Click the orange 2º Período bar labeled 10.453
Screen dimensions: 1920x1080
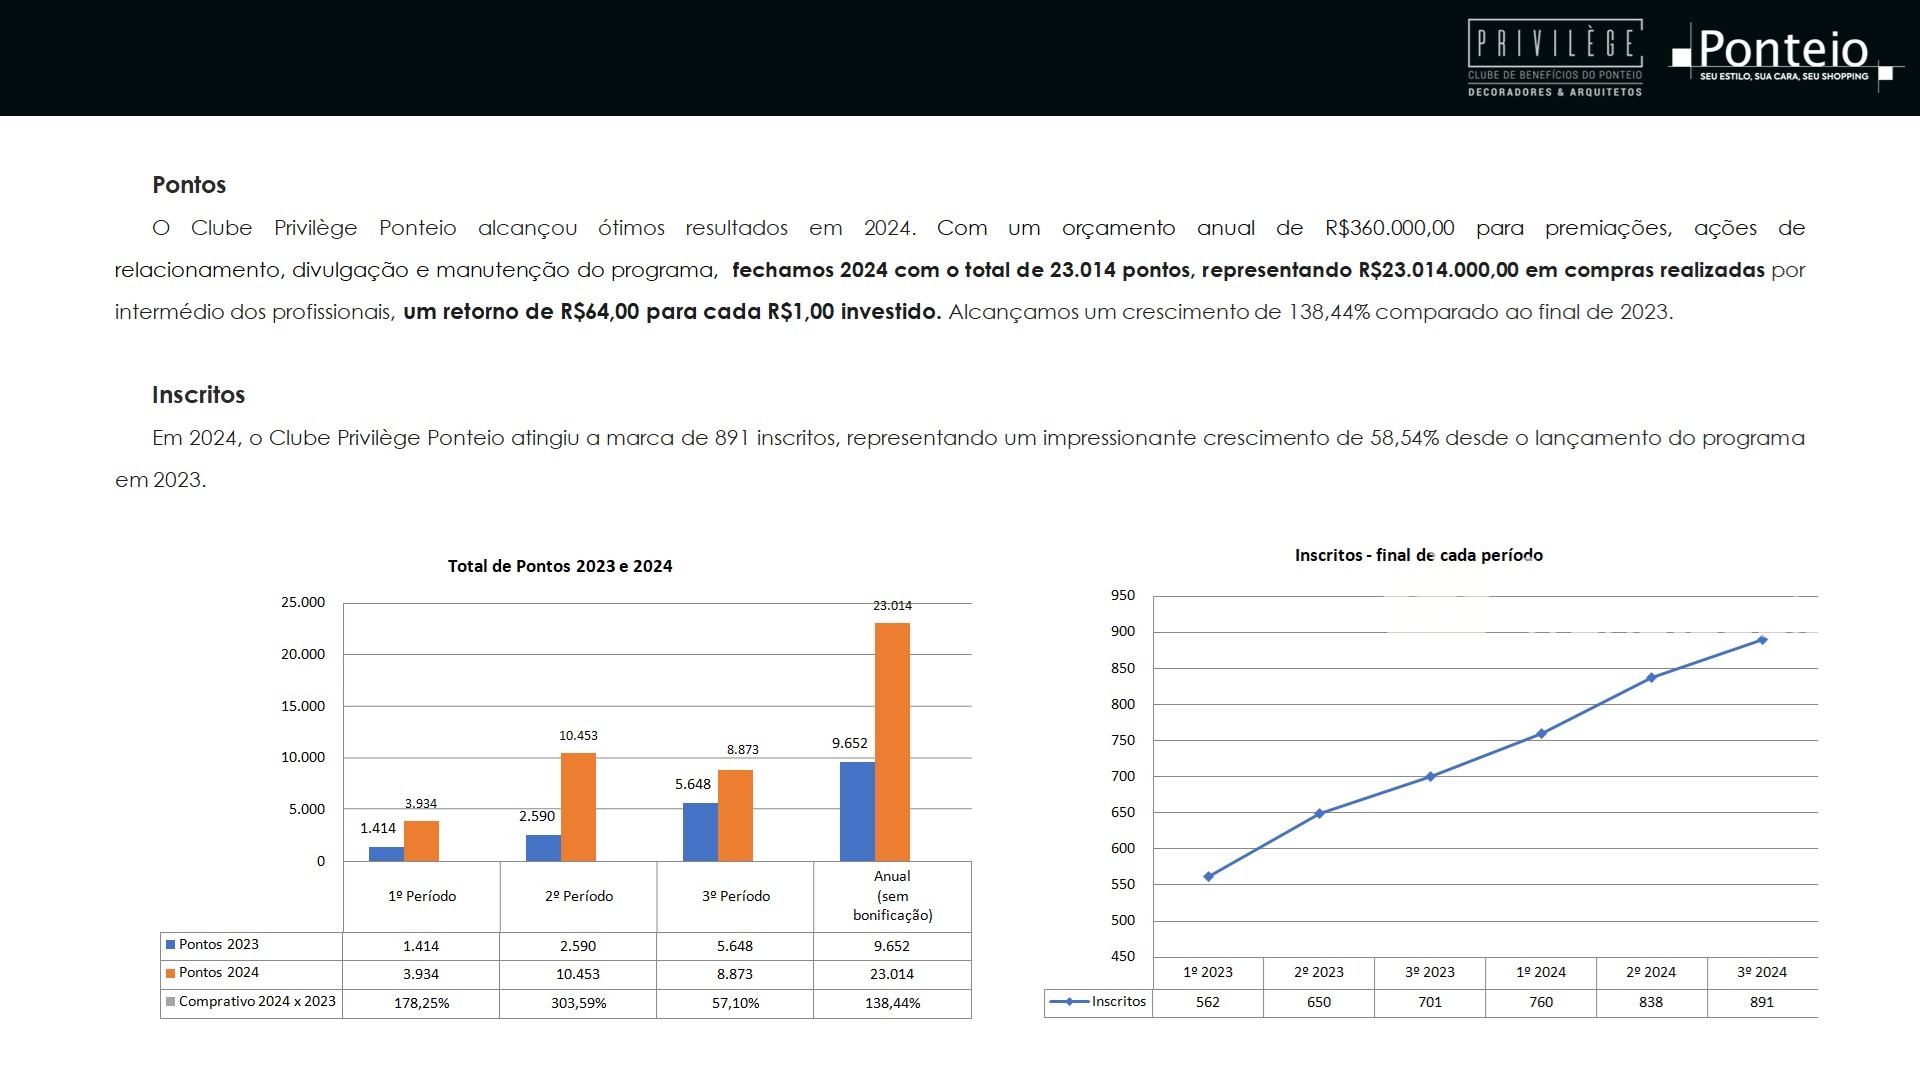[578, 806]
